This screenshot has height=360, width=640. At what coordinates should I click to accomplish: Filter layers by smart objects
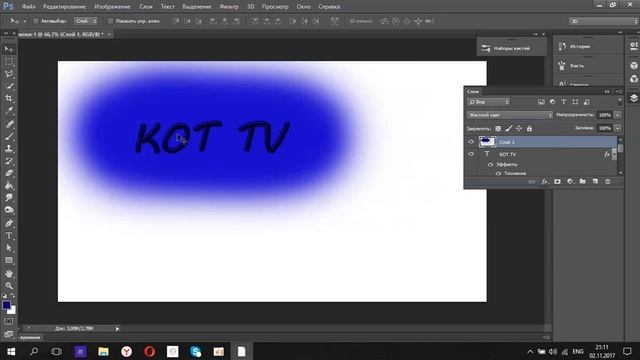587,102
